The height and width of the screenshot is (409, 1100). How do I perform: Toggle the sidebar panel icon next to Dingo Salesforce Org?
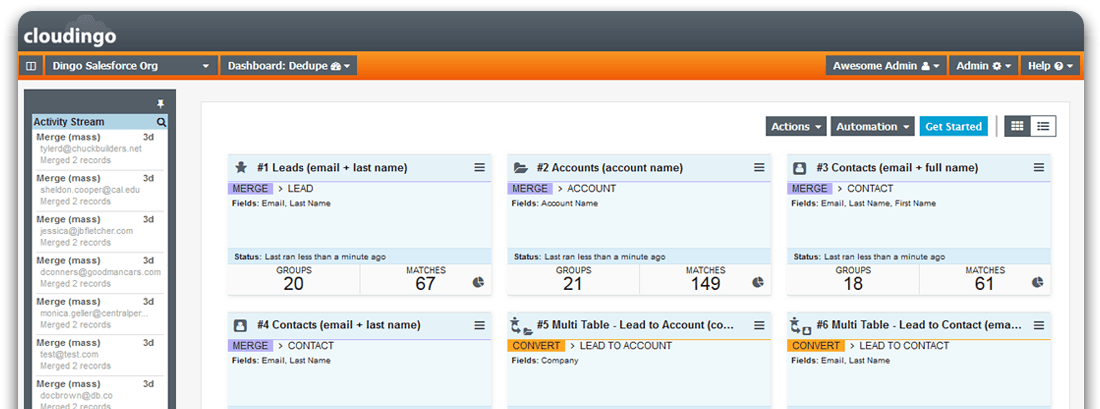pyautogui.click(x=31, y=66)
